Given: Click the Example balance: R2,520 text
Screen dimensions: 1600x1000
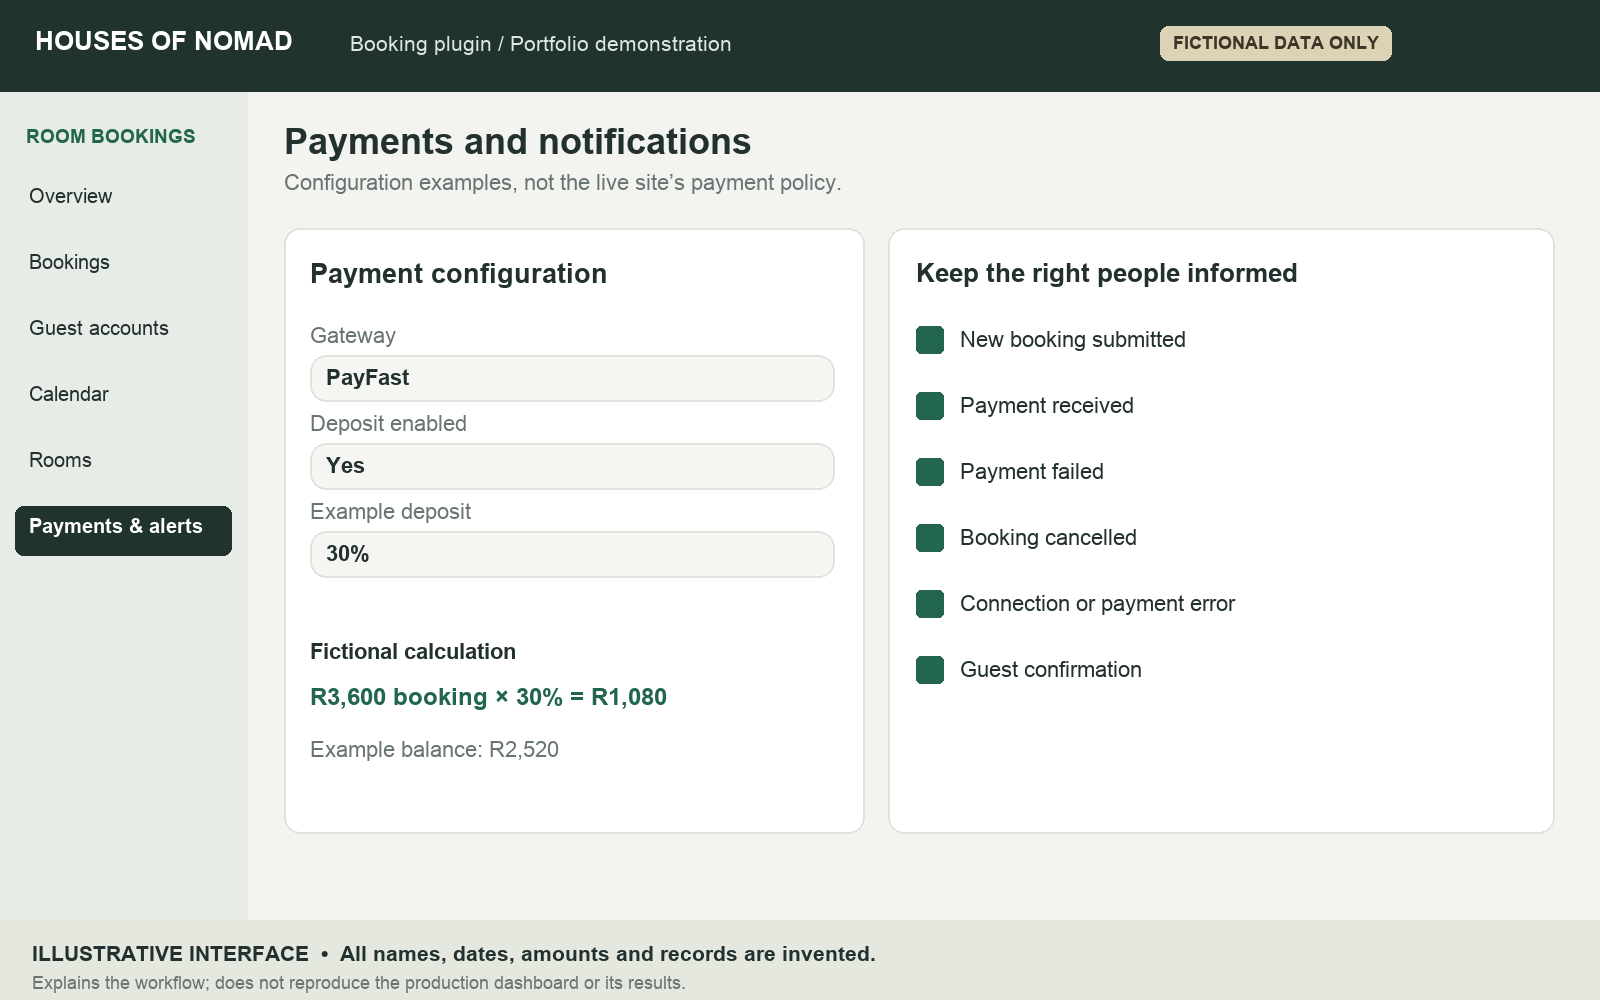Looking at the screenshot, I should [434, 750].
